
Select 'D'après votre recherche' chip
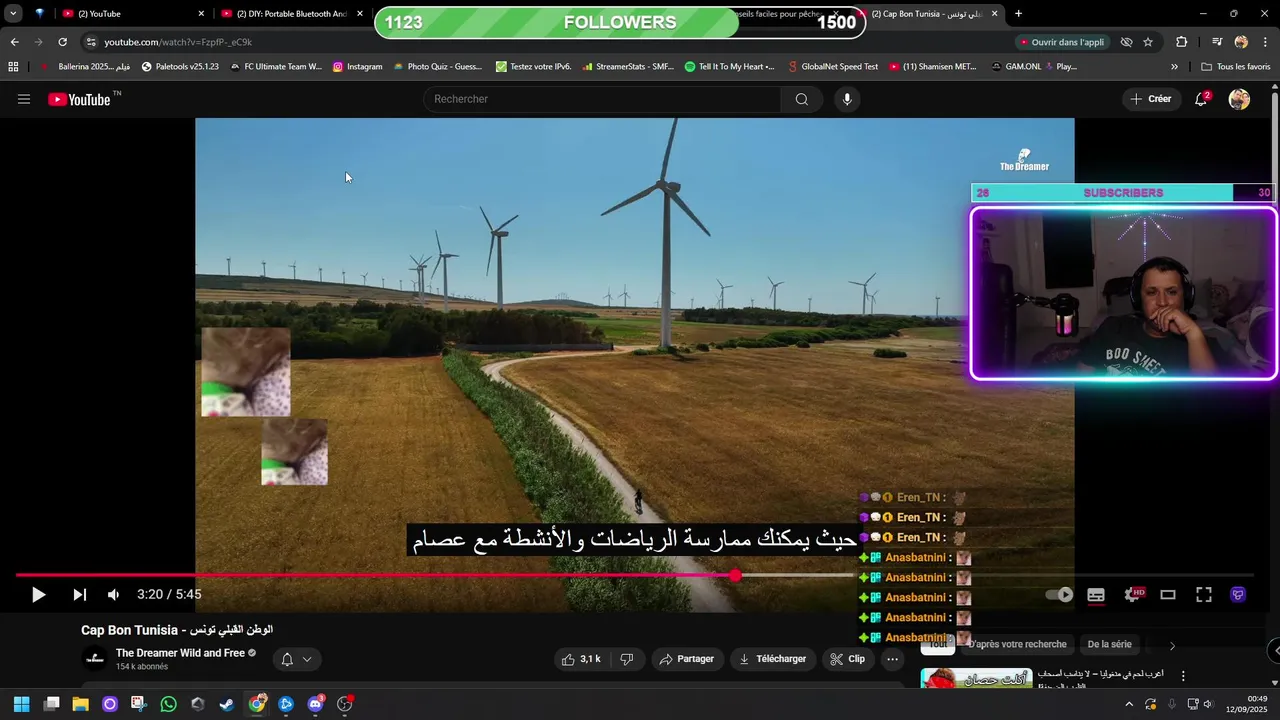1017,645
